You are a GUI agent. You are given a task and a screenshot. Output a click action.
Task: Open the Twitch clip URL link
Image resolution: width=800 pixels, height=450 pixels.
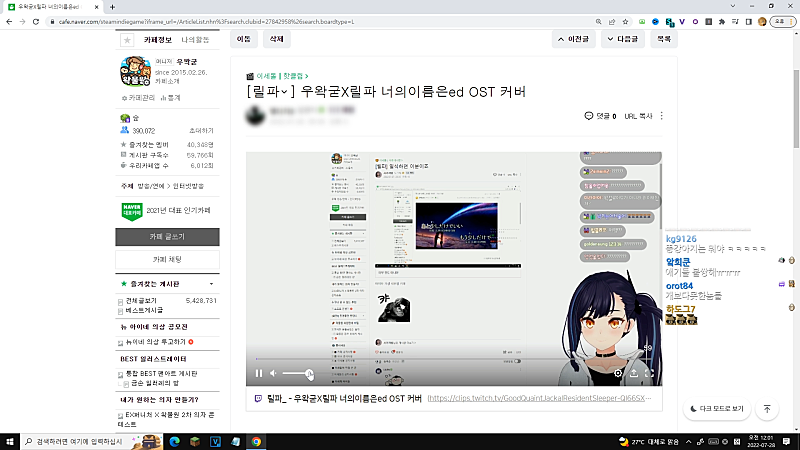point(539,398)
